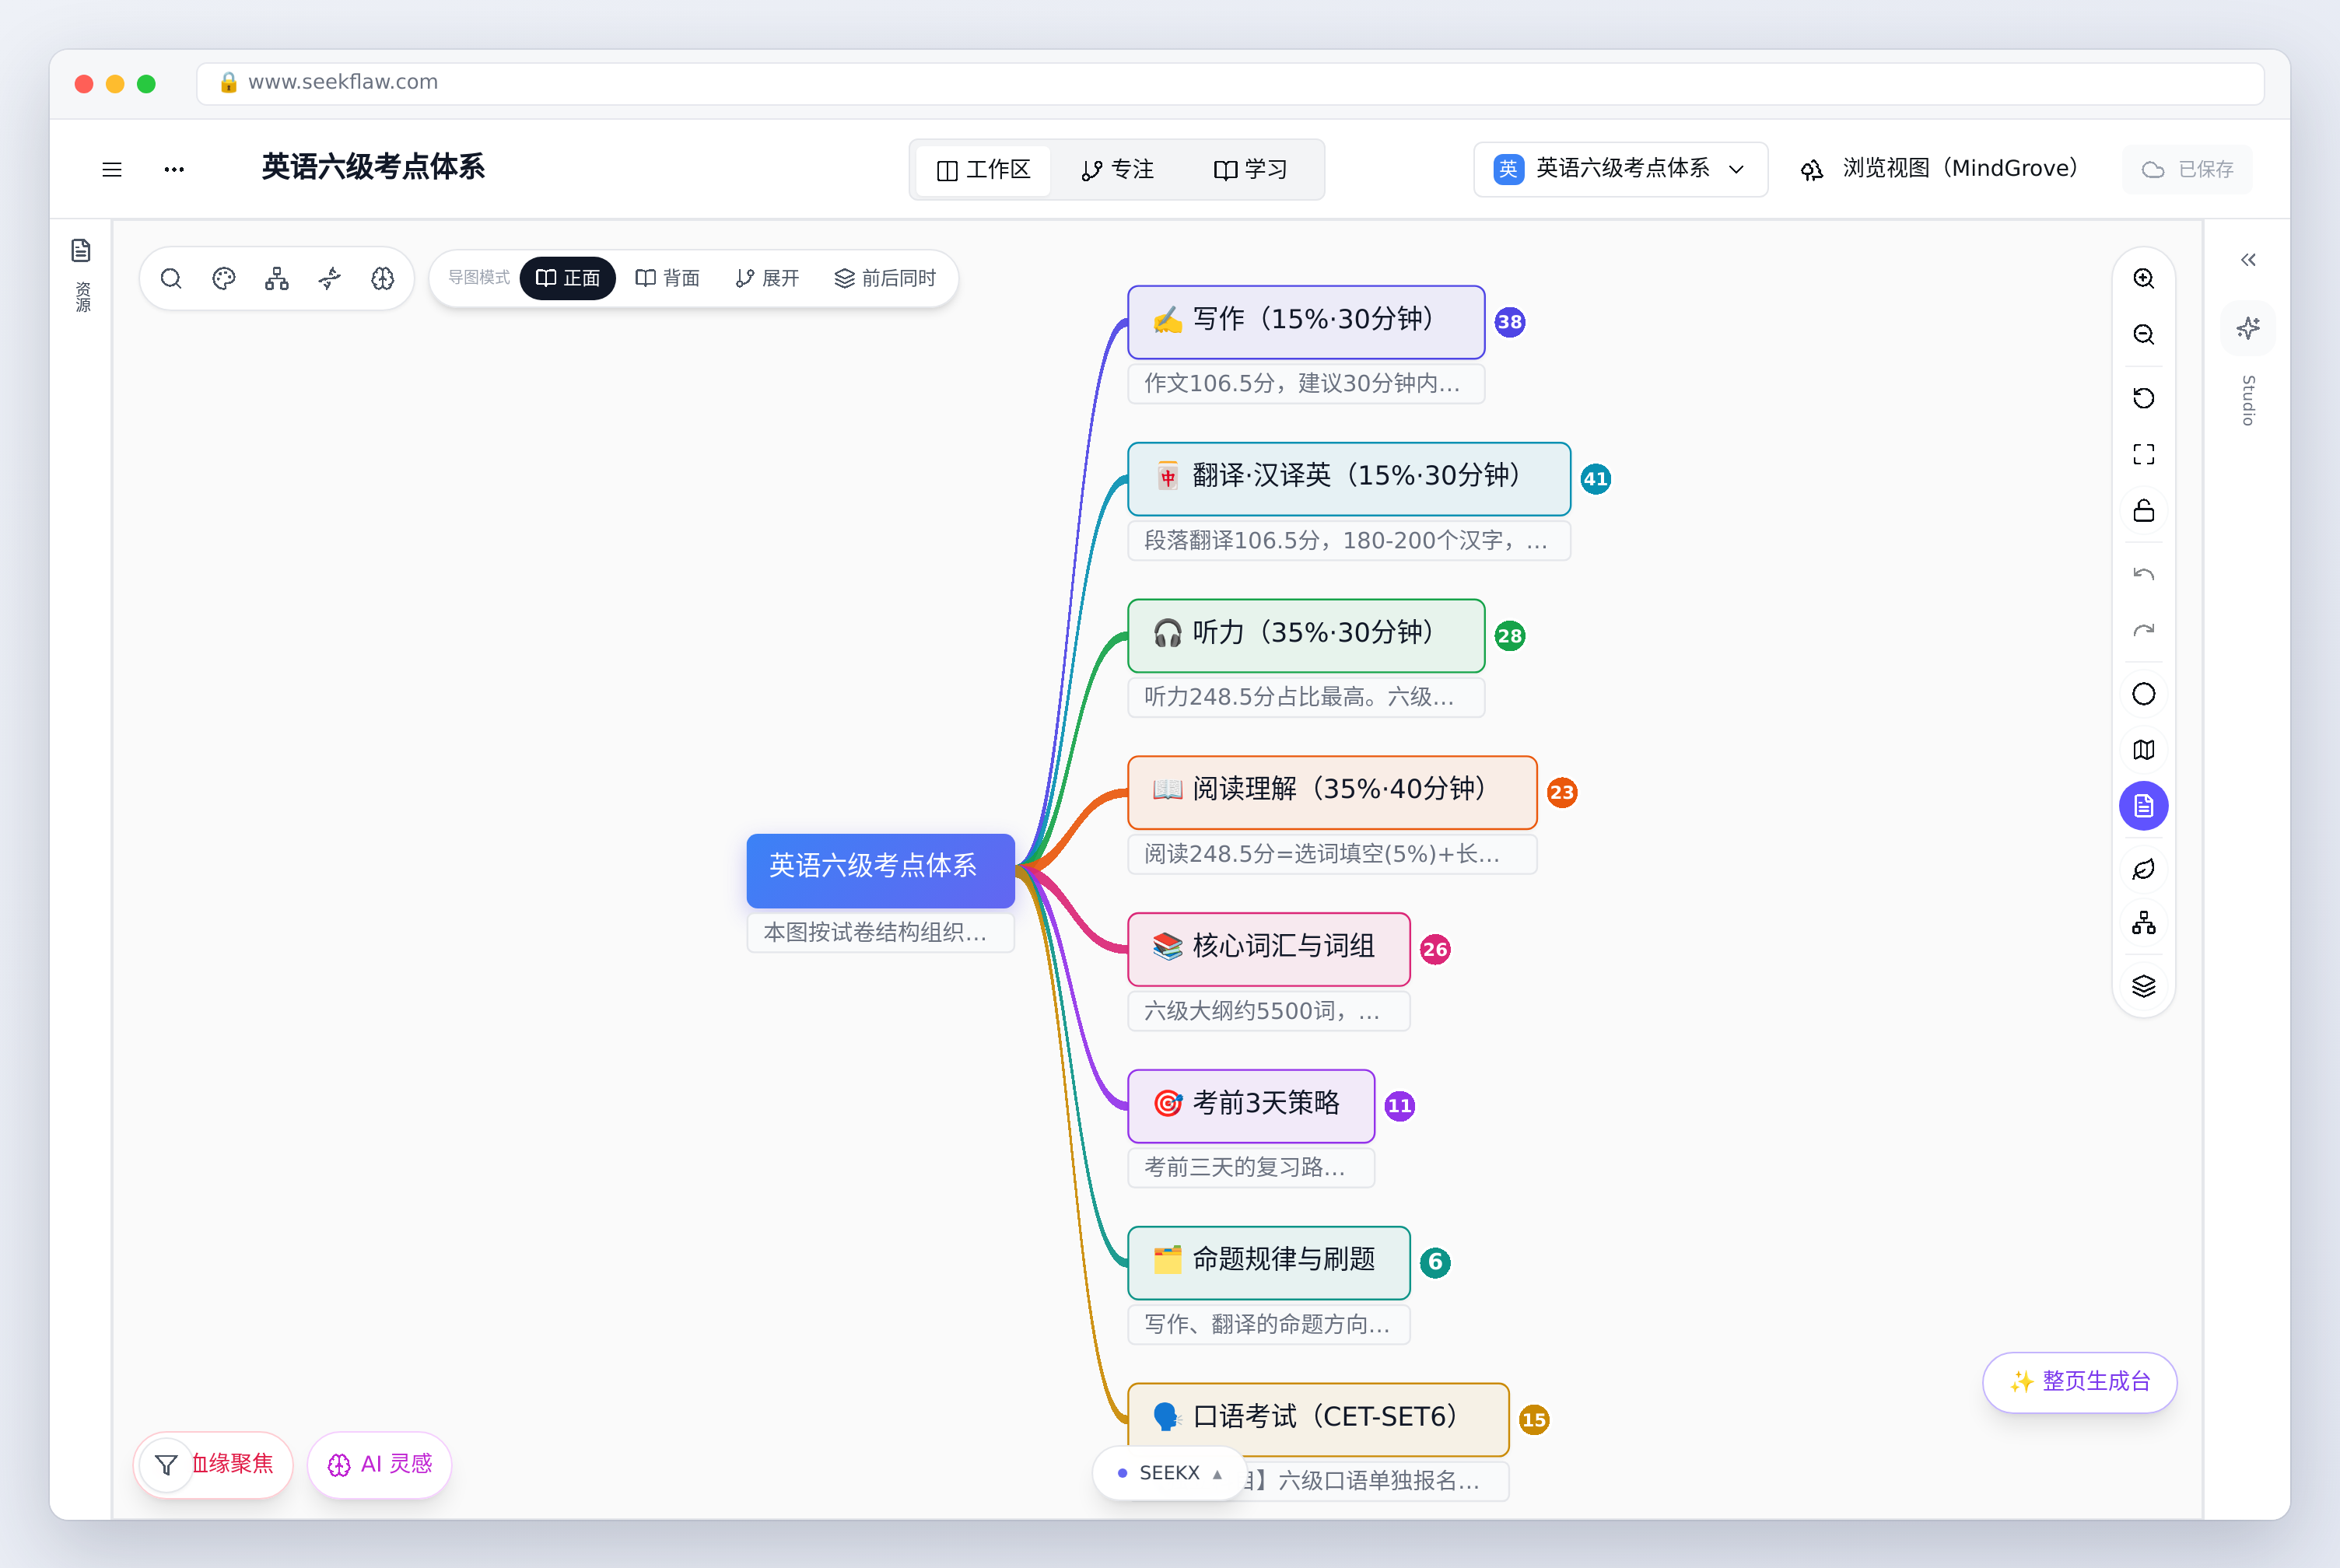The width and height of the screenshot is (2340, 1568).
Task: Switch to the 学习 tab
Action: coord(1250,170)
